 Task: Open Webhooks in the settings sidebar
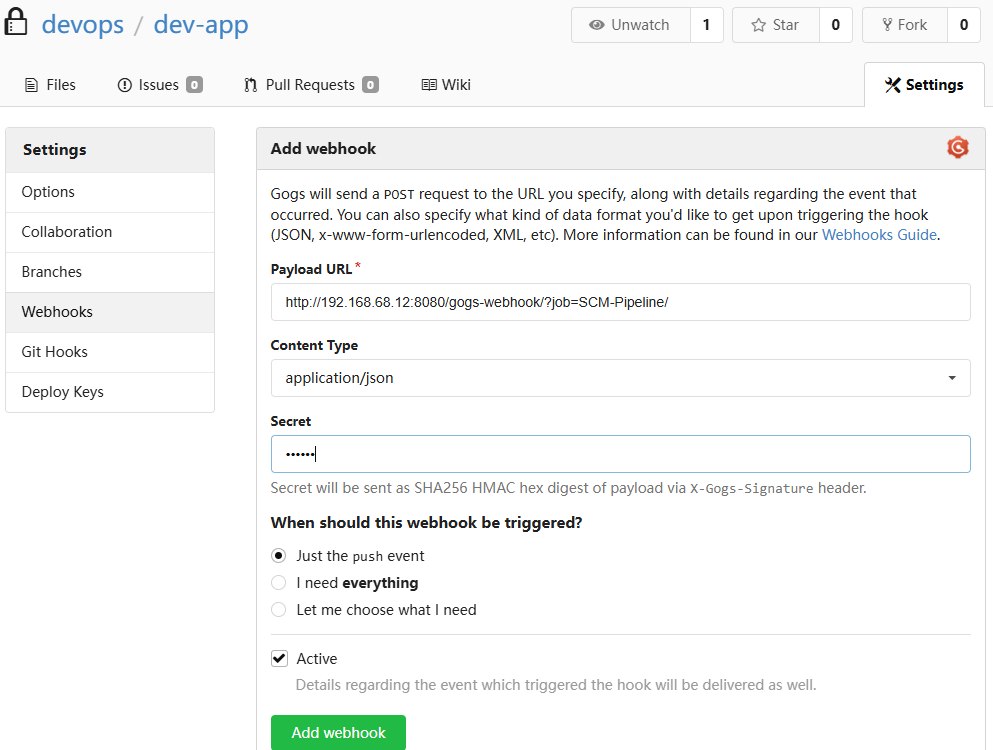pyautogui.click(x=110, y=312)
